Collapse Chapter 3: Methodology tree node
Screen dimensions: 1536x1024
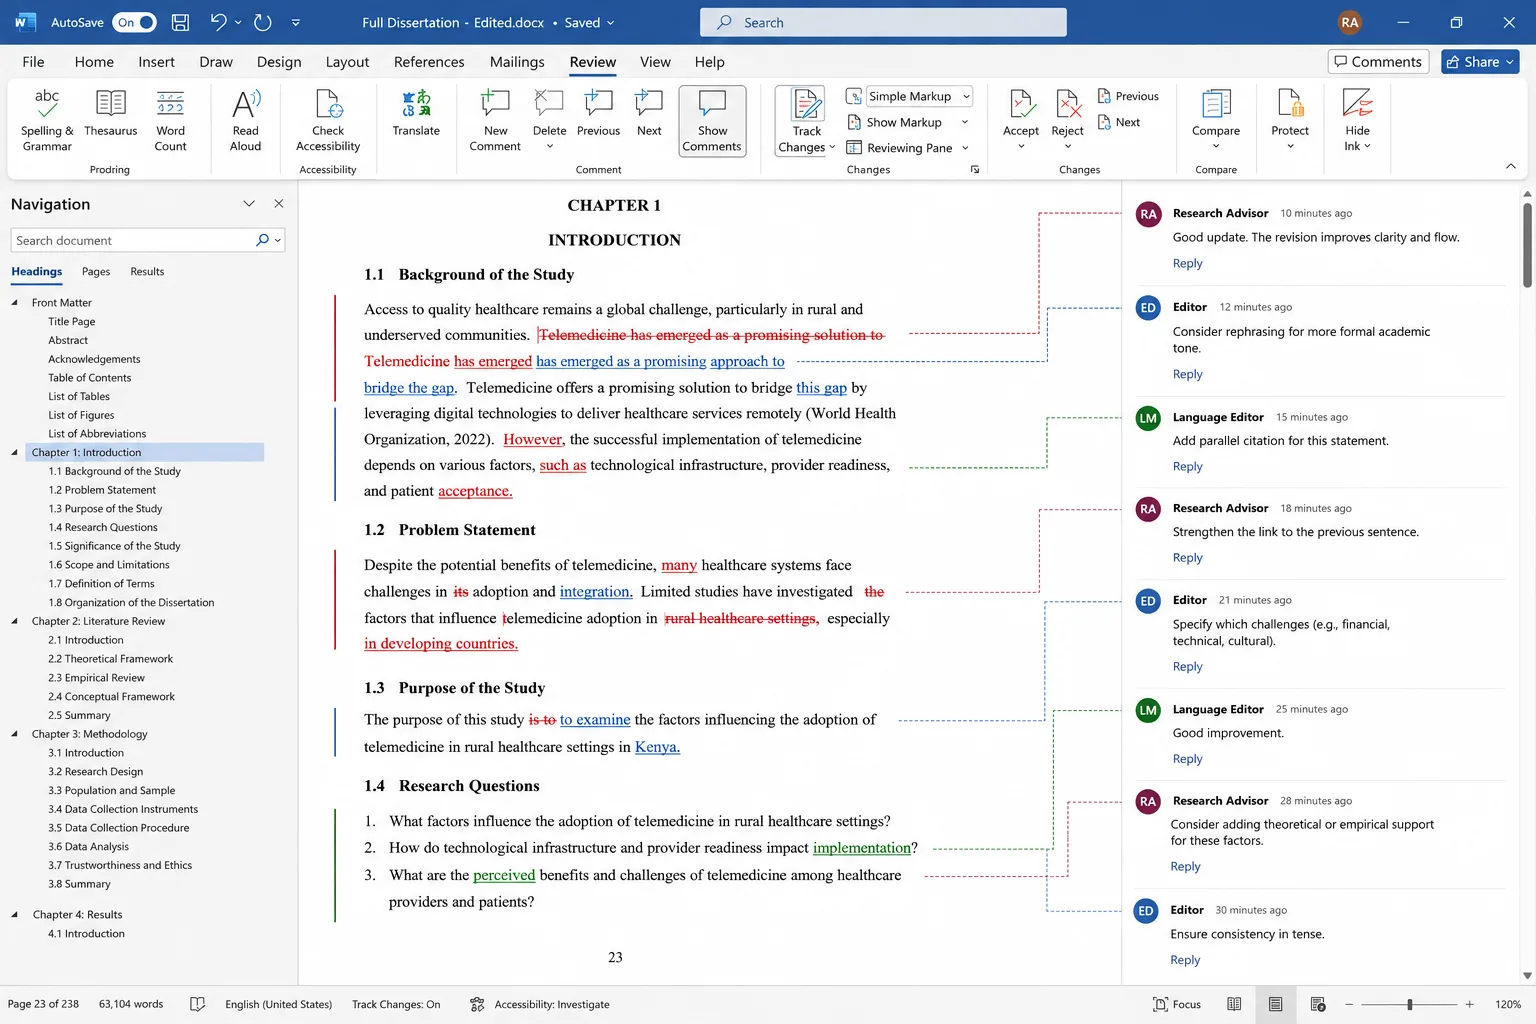tap(14, 734)
